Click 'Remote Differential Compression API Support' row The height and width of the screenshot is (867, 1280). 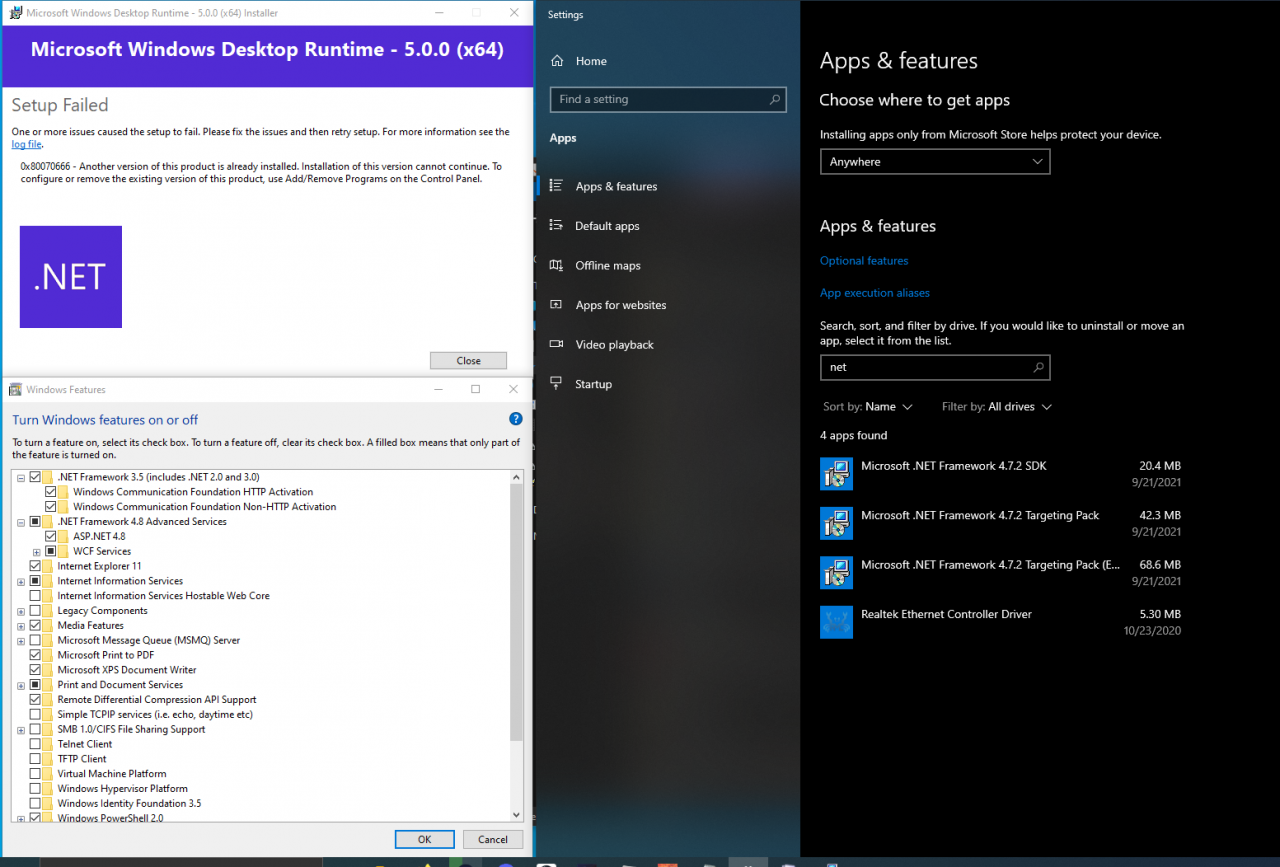[157, 700]
